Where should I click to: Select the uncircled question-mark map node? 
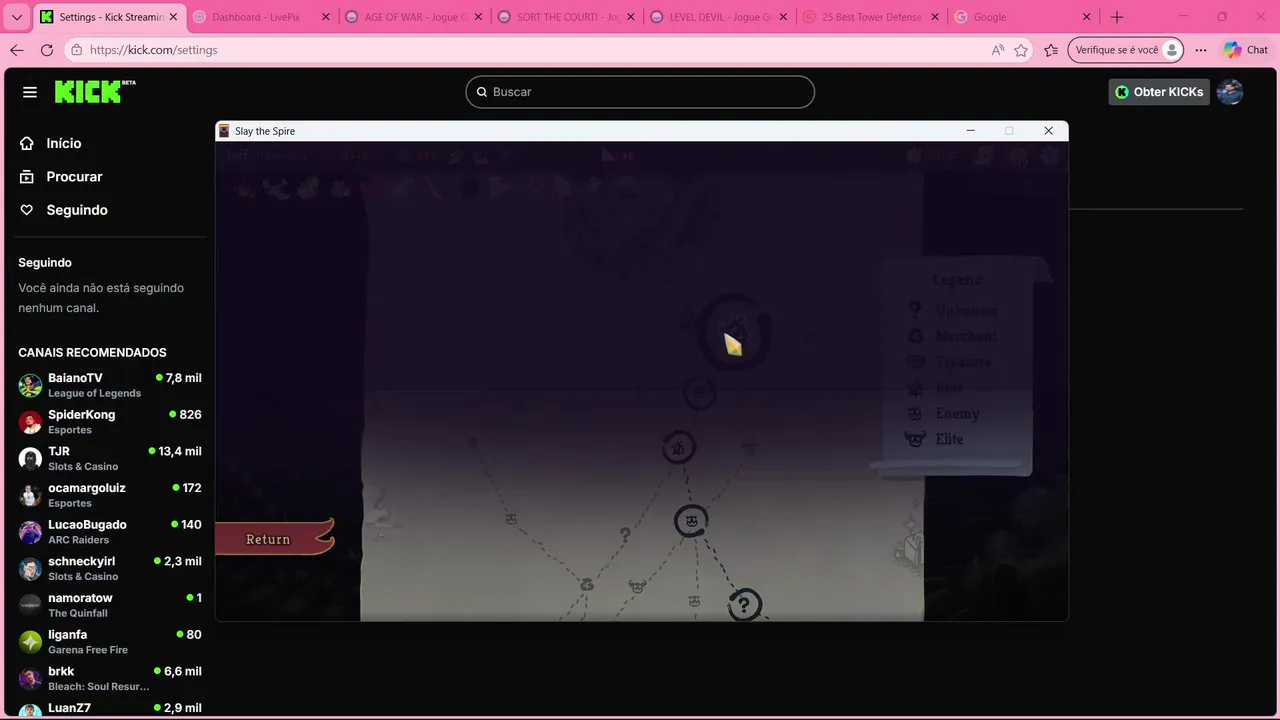tap(625, 535)
